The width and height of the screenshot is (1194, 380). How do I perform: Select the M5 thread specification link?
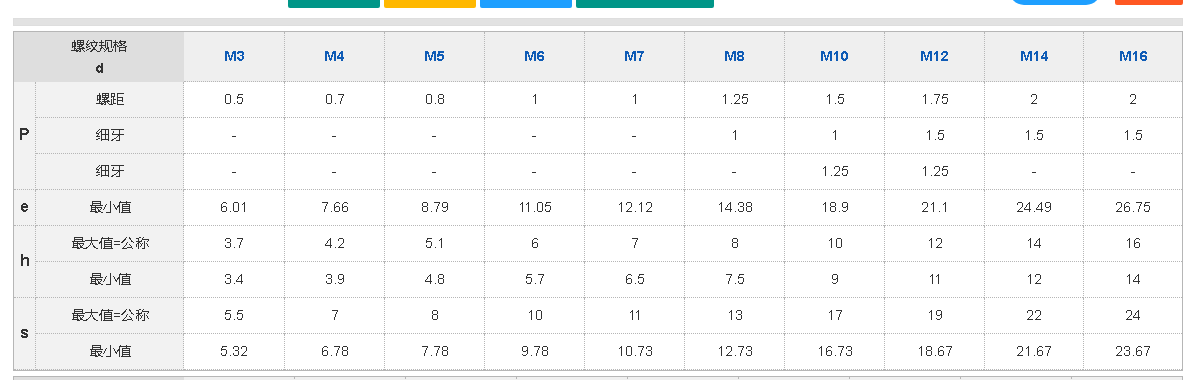point(434,56)
